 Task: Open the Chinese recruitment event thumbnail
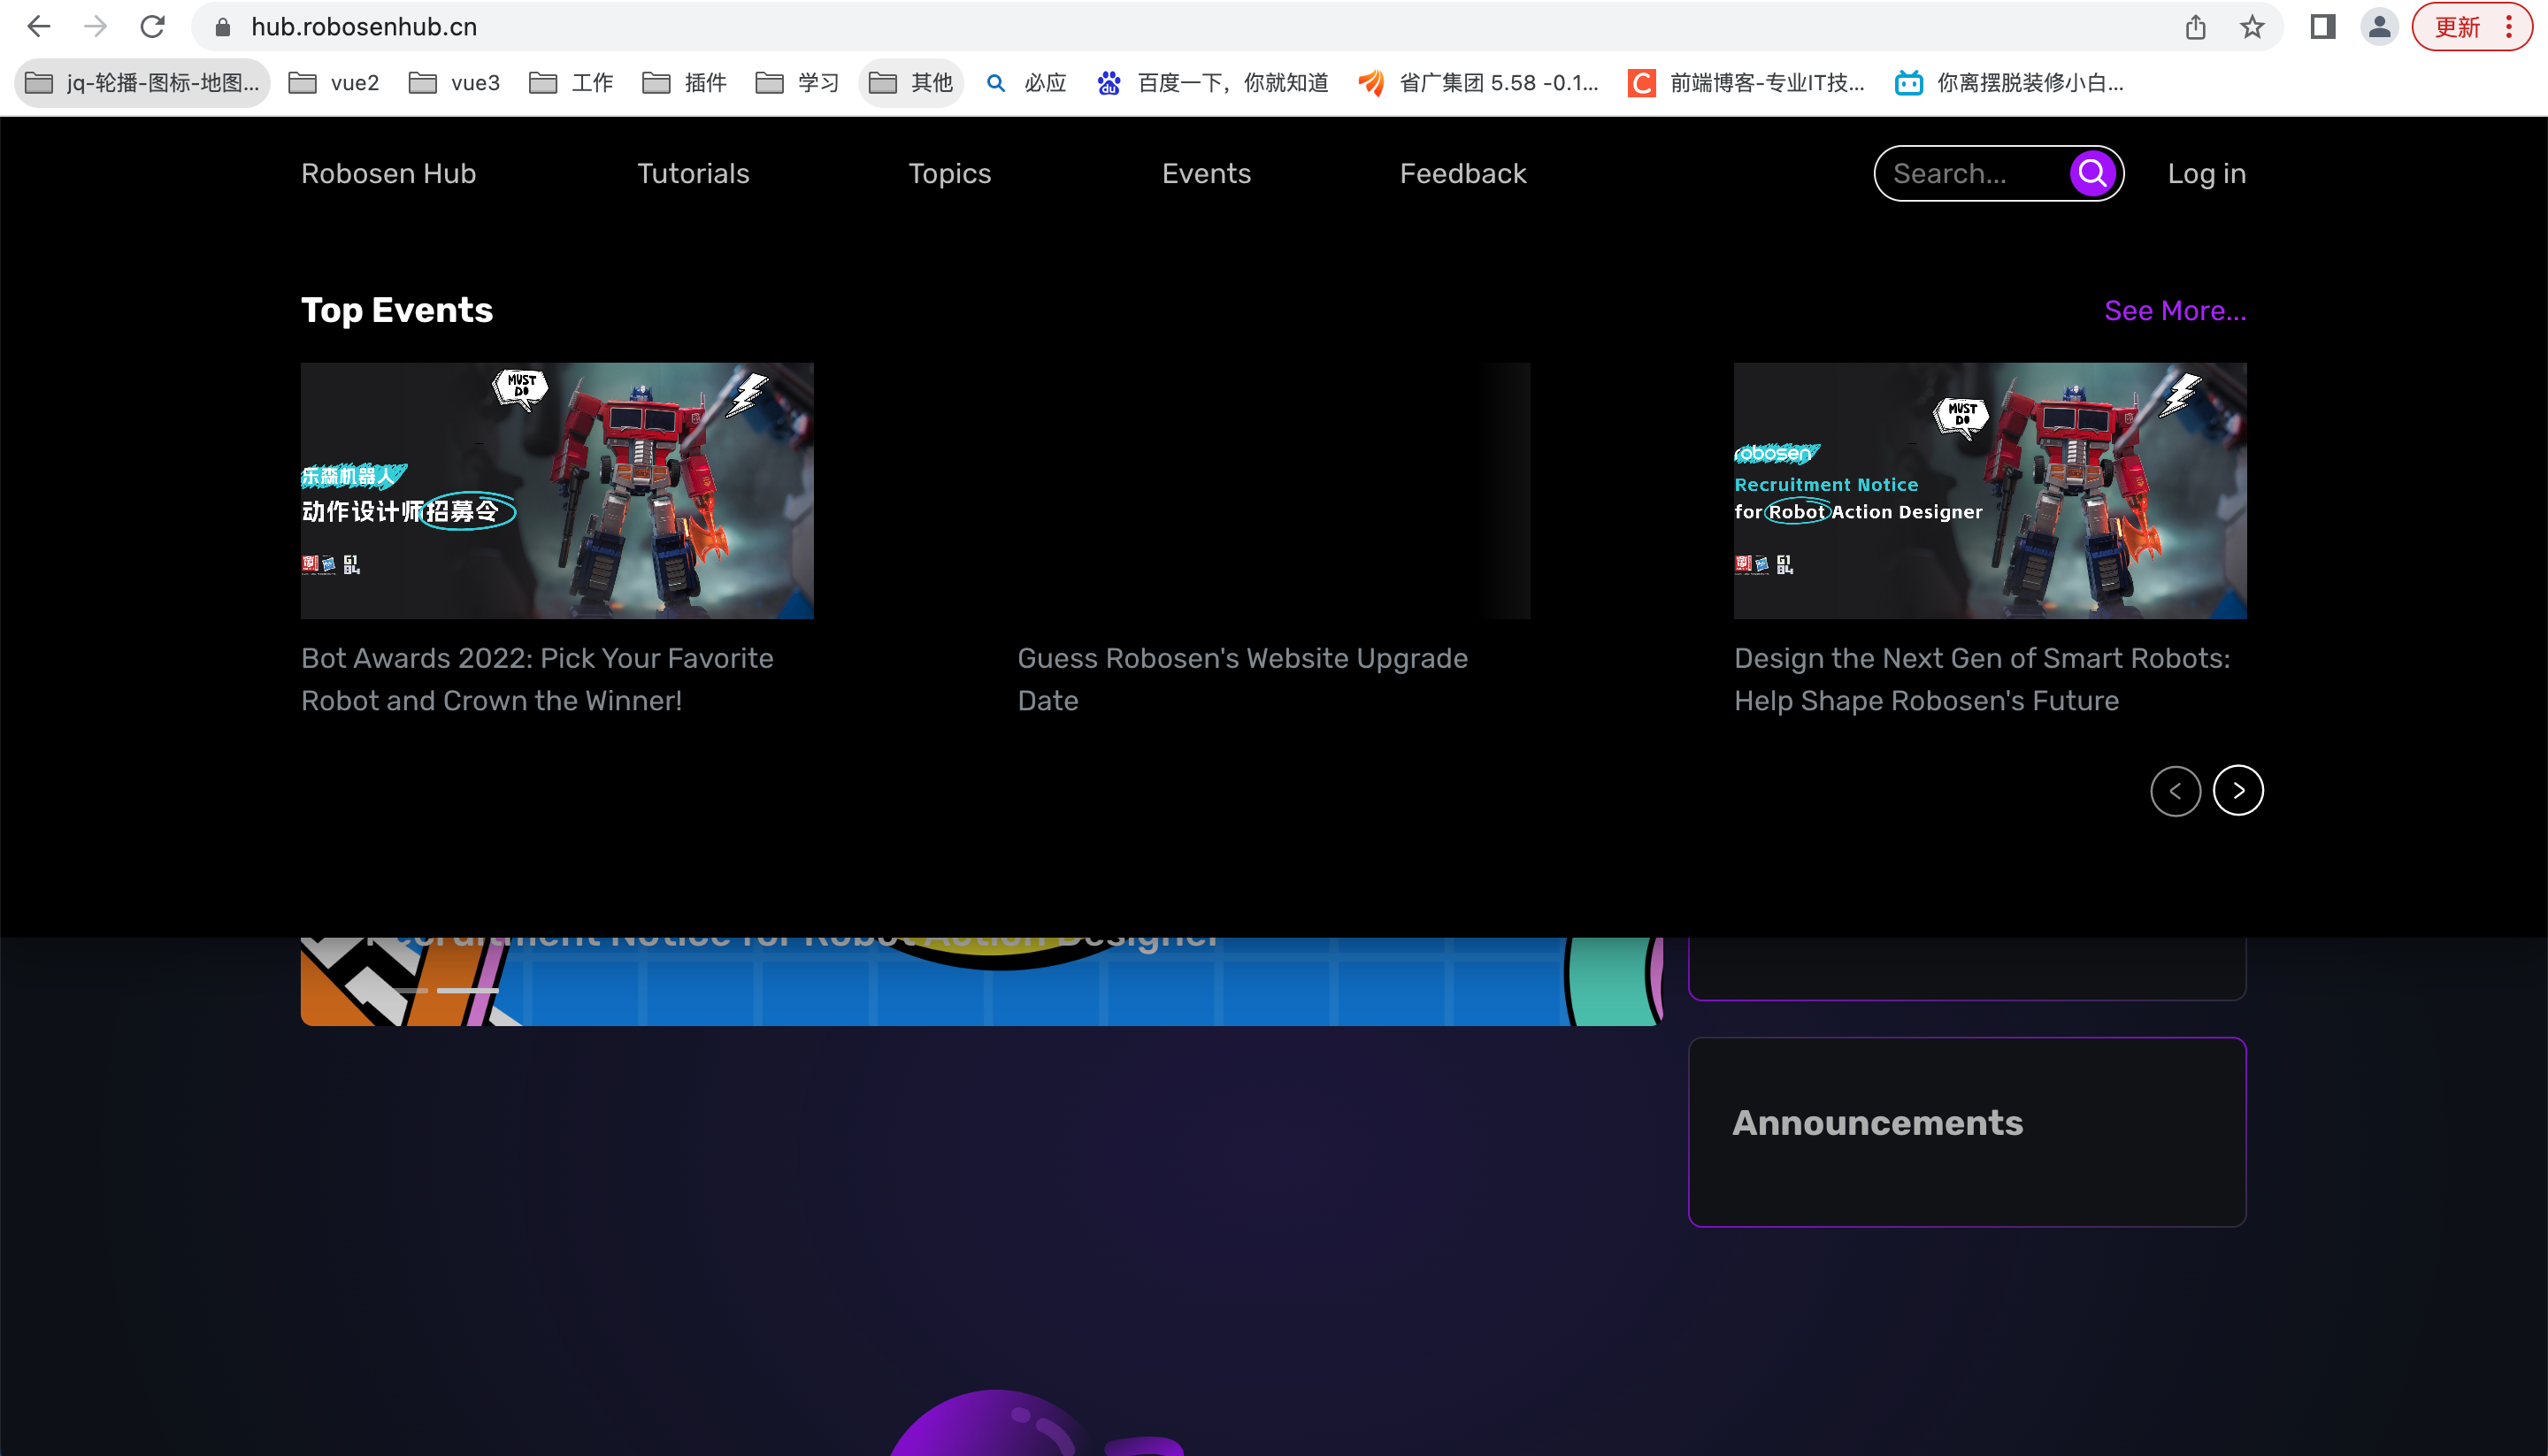pos(557,491)
